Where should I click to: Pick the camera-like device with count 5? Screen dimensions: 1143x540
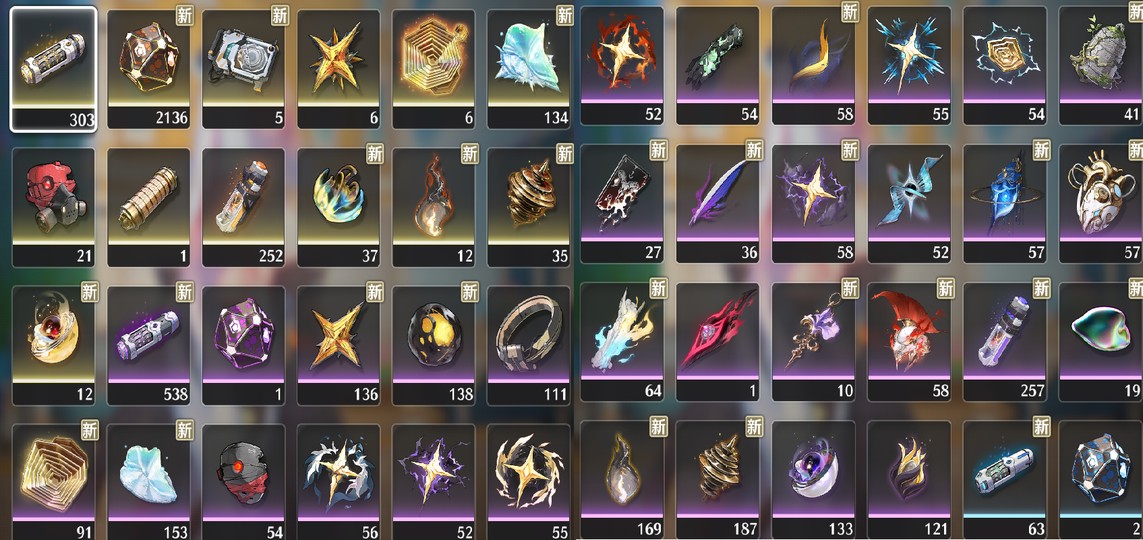pyautogui.click(x=243, y=69)
